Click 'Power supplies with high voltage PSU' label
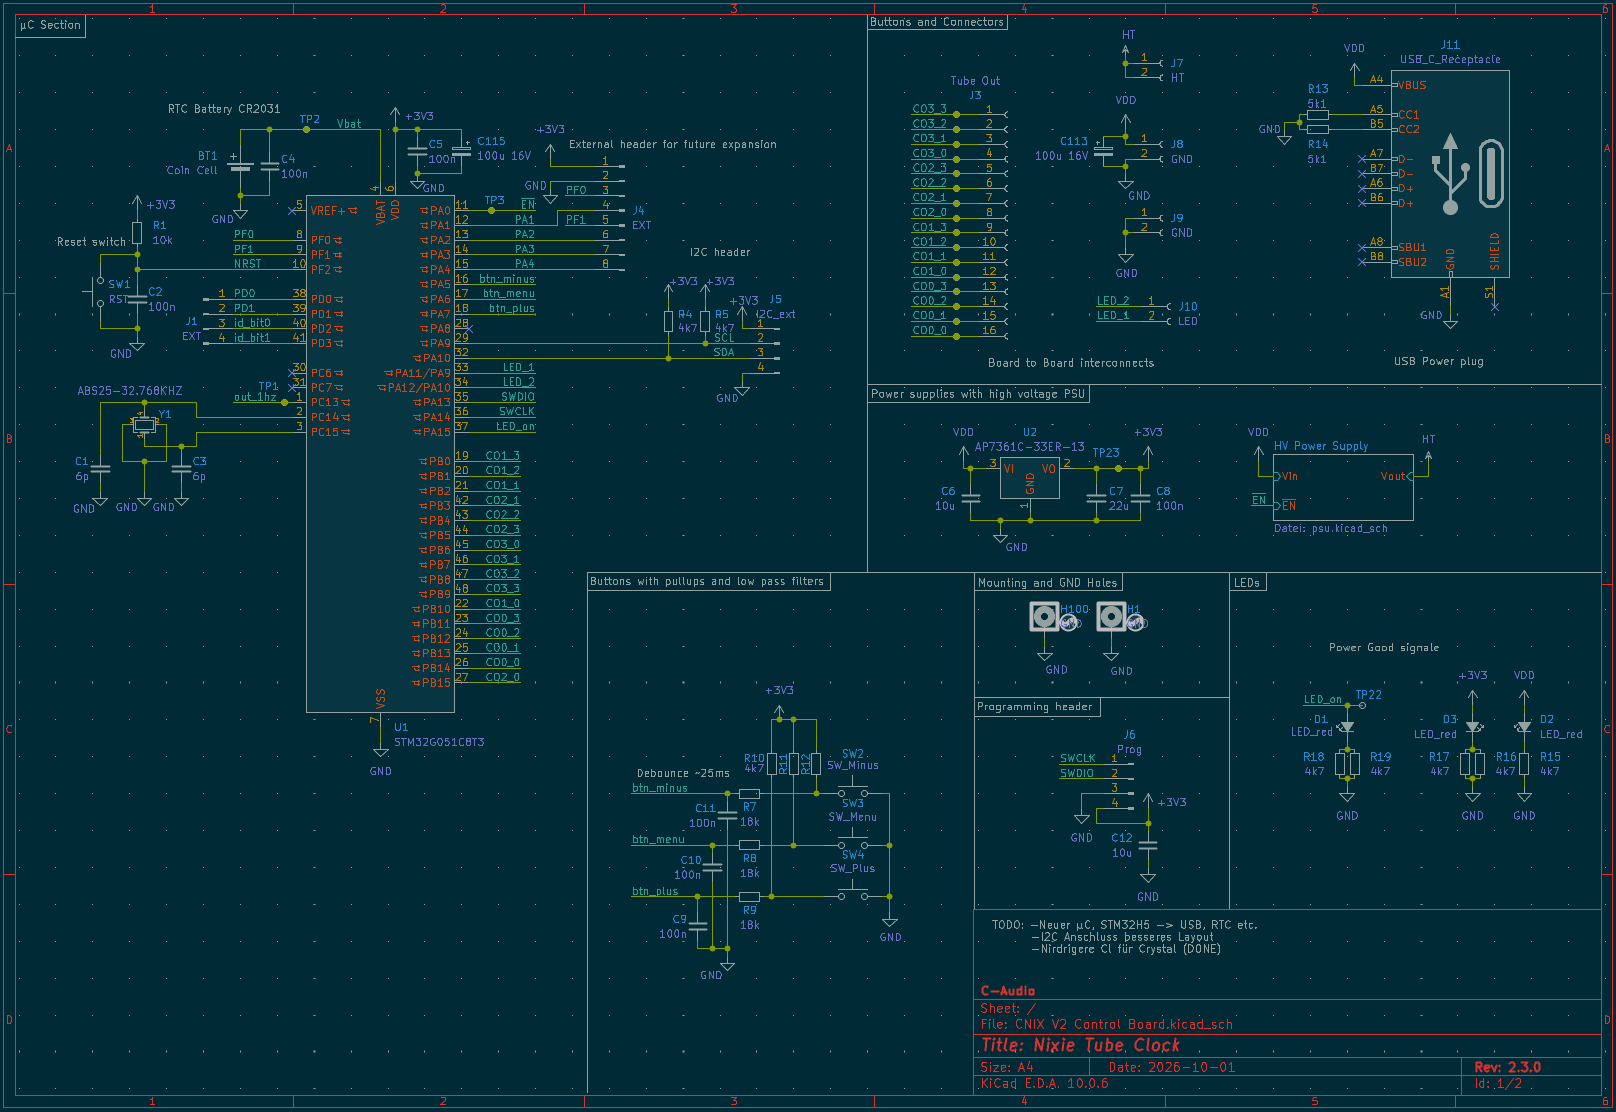This screenshot has width=1616, height=1112. (978, 394)
